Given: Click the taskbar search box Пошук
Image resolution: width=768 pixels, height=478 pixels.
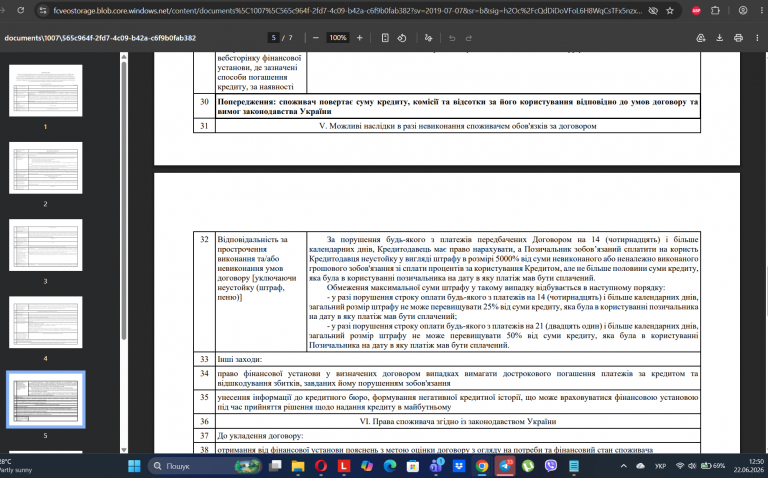Looking at the screenshot, I should [206, 466].
